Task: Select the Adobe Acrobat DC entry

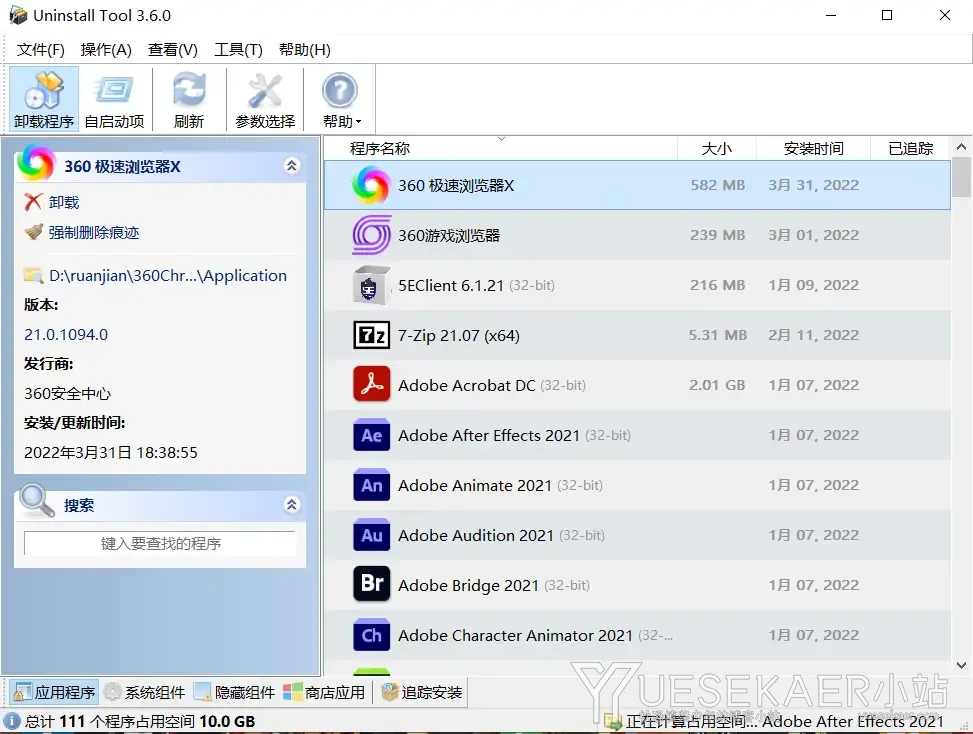Action: click(637, 385)
